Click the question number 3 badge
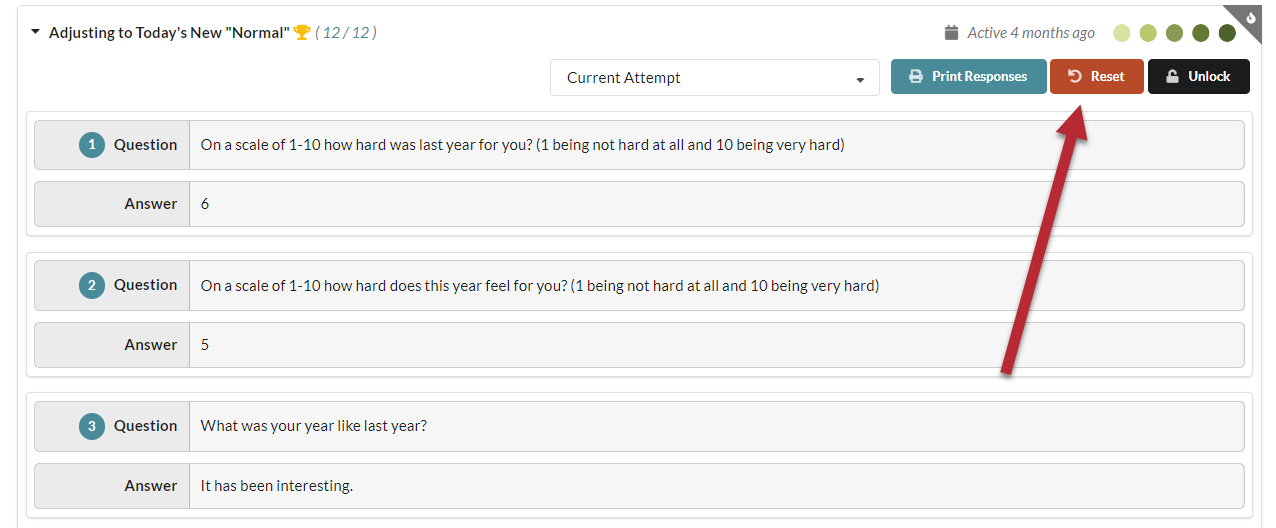The height and width of the screenshot is (528, 1276). pyautogui.click(x=92, y=426)
